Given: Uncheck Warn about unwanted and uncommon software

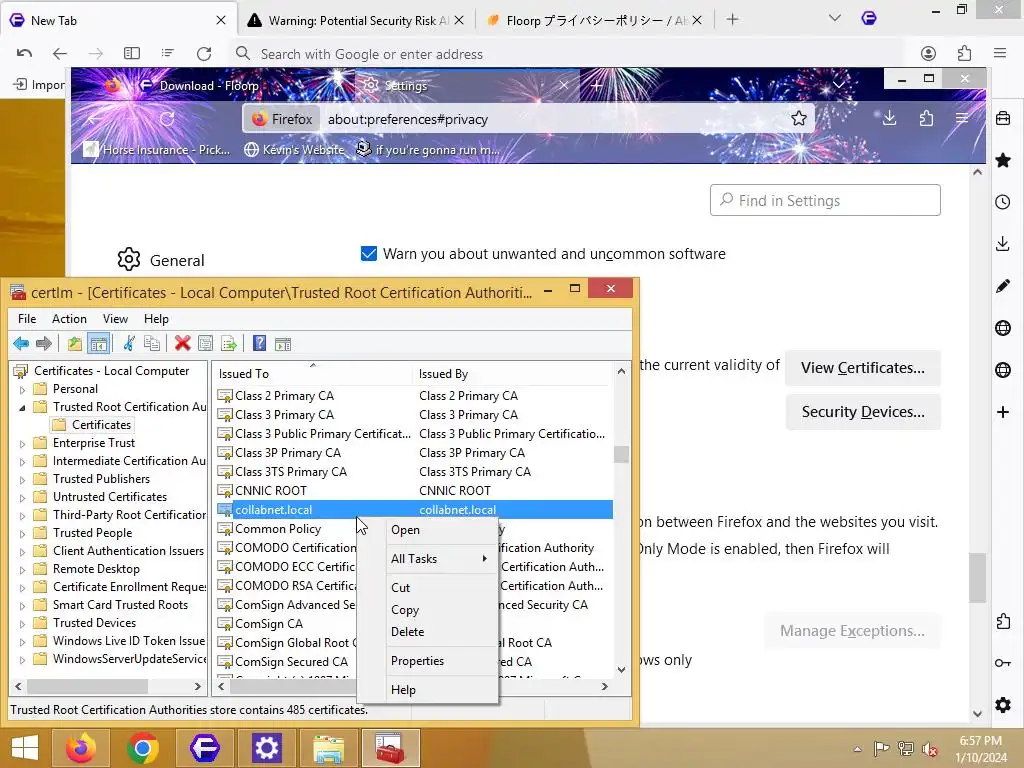Looking at the screenshot, I should point(369,253).
